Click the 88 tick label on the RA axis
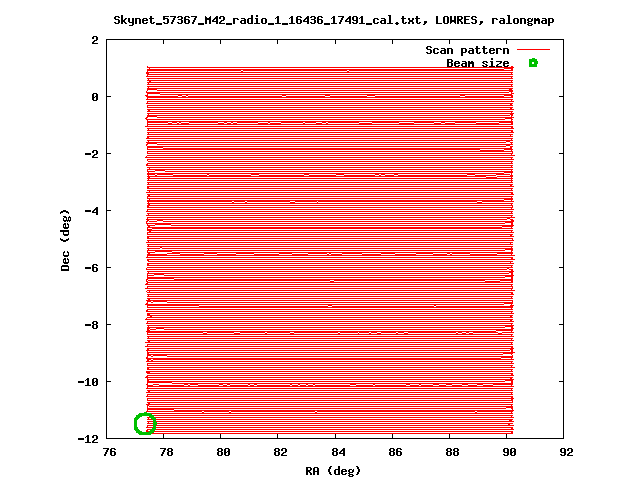 (x=452, y=452)
